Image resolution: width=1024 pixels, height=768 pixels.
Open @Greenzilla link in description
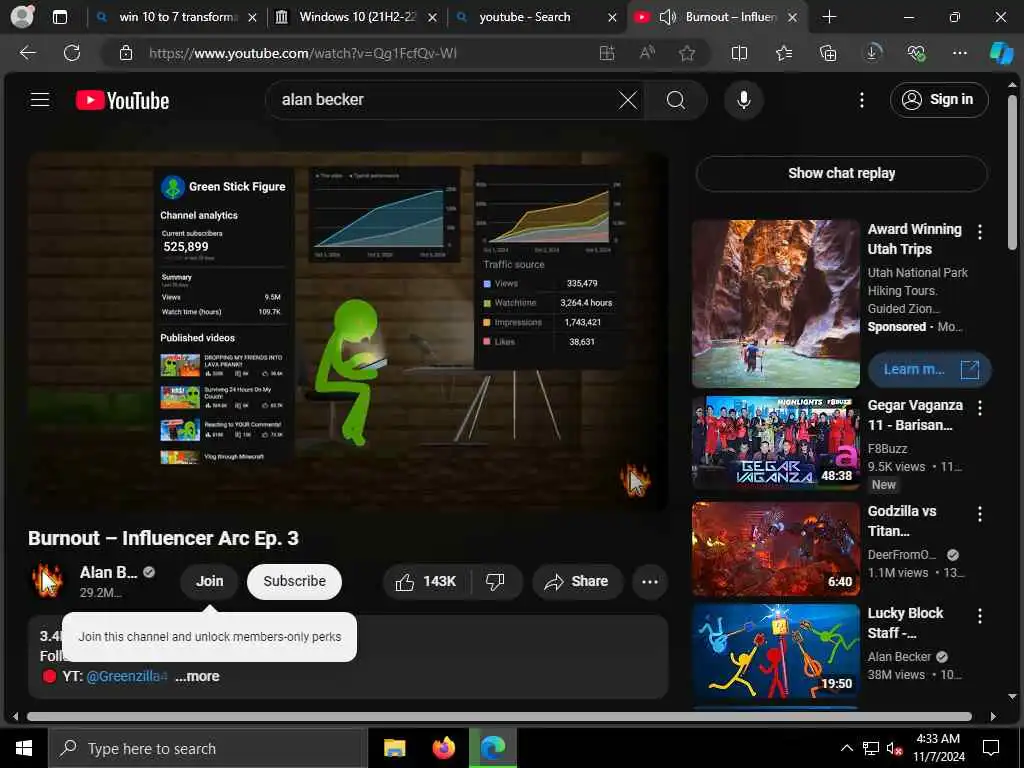(x=127, y=676)
